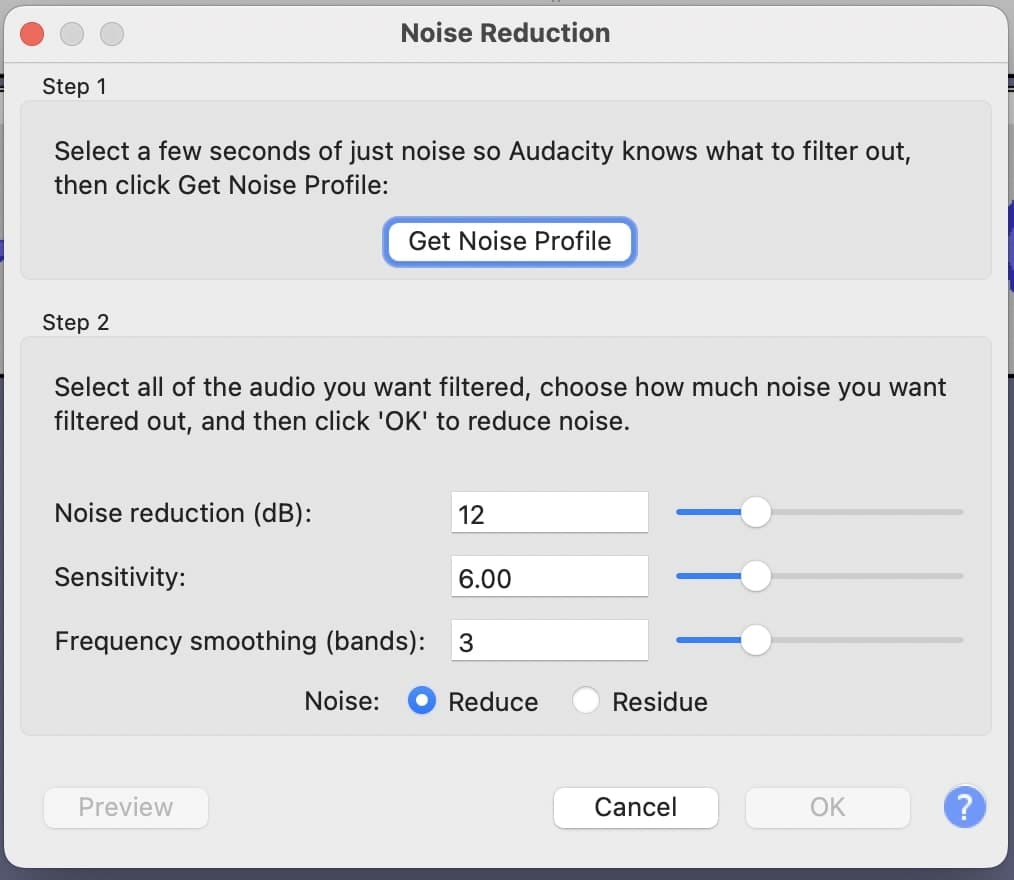
Task: Click the Frequency smoothing slider handle
Action: click(x=756, y=640)
